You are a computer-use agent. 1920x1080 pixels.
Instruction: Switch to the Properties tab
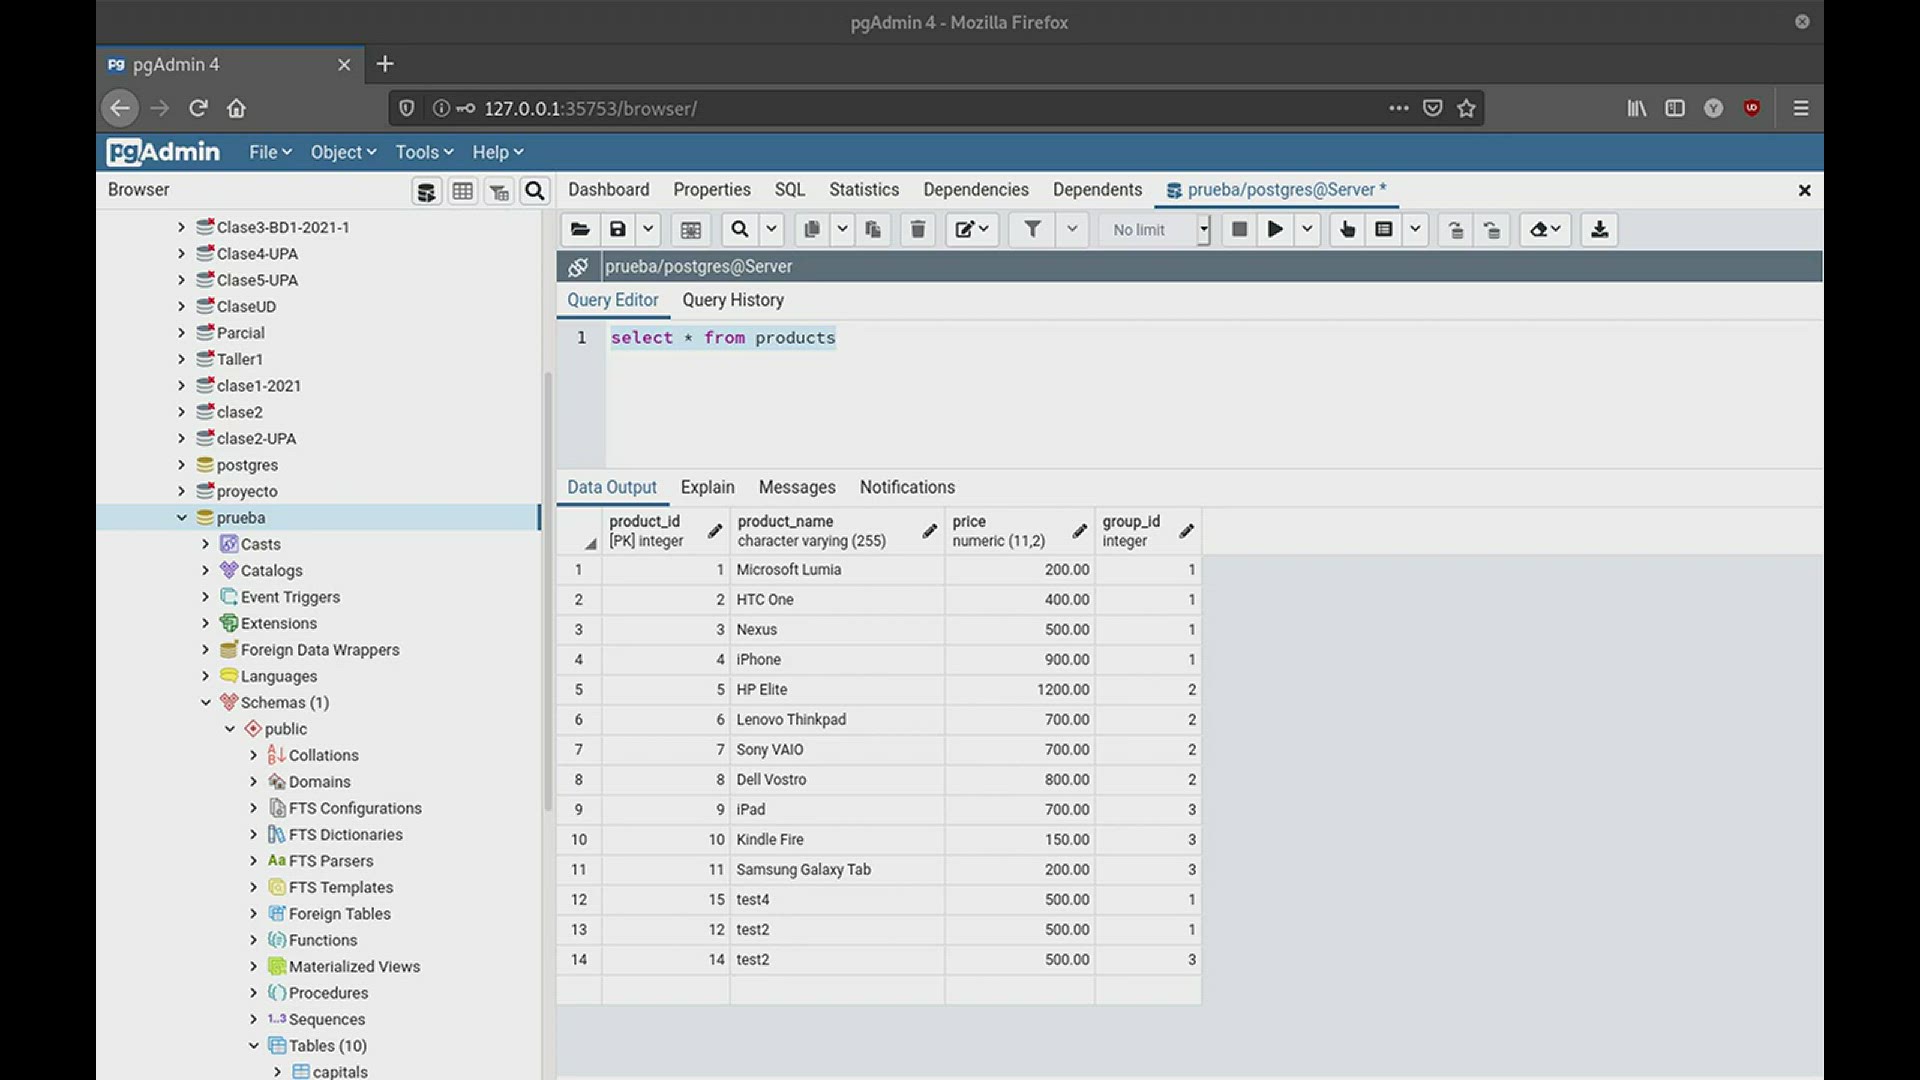click(712, 190)
